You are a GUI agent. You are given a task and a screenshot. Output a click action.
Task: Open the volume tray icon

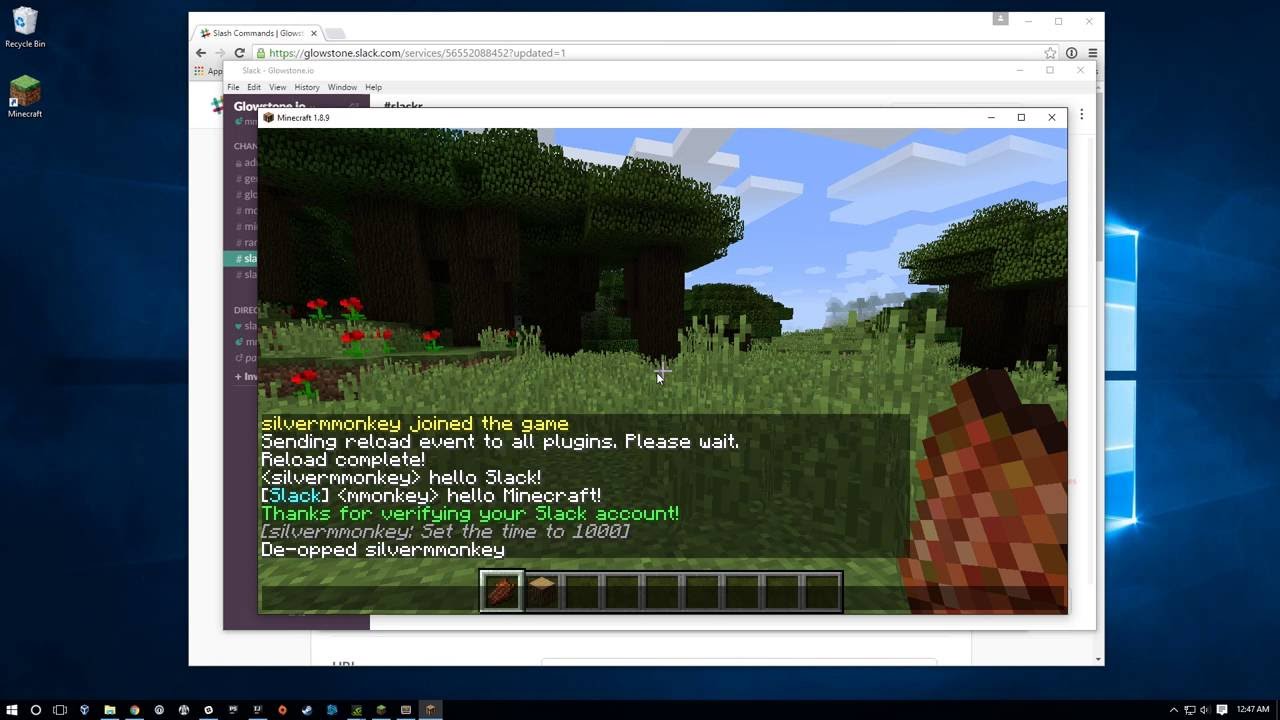(1204, 710)
